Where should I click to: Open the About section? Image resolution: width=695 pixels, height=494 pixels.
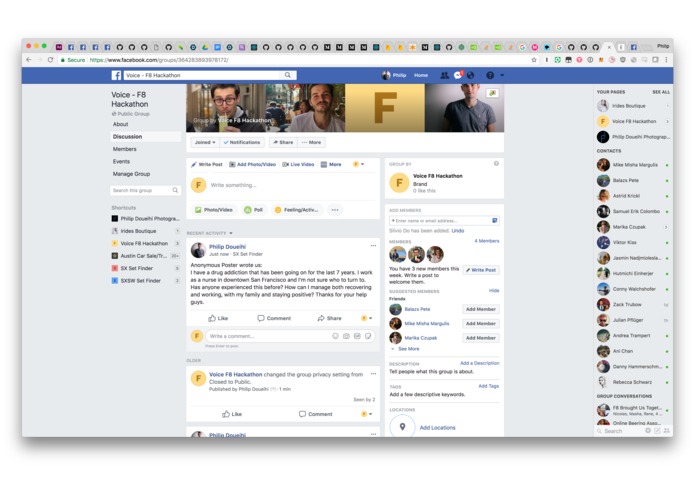tap(121, 124)
